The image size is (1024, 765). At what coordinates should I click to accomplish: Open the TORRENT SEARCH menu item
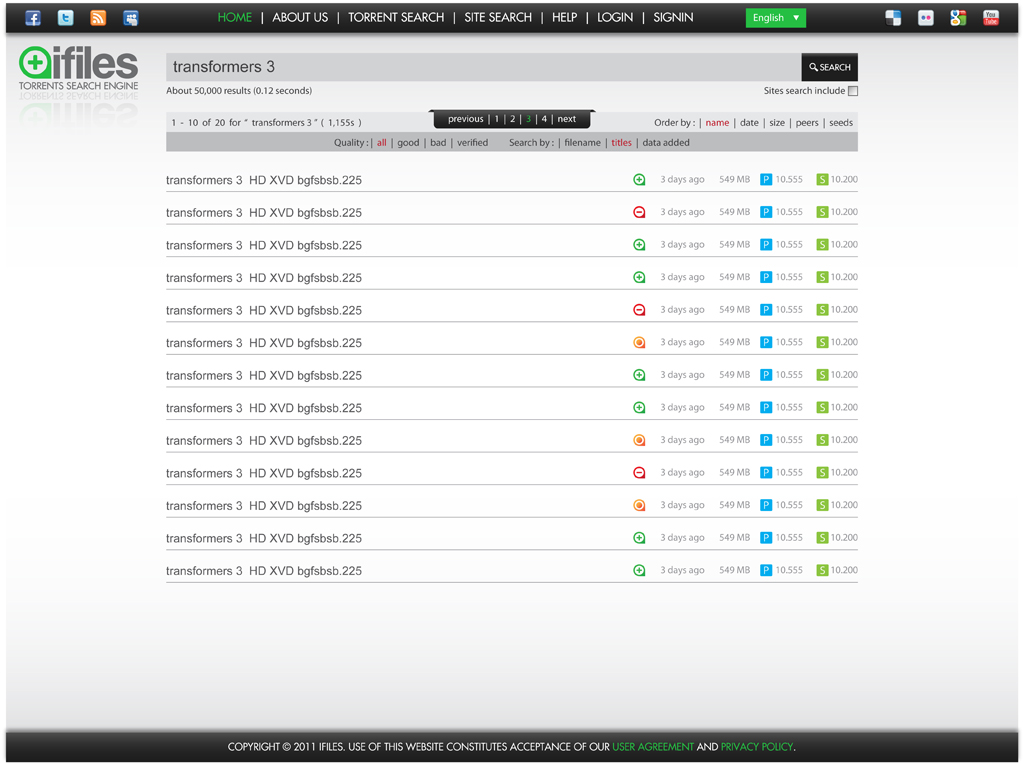396,18
